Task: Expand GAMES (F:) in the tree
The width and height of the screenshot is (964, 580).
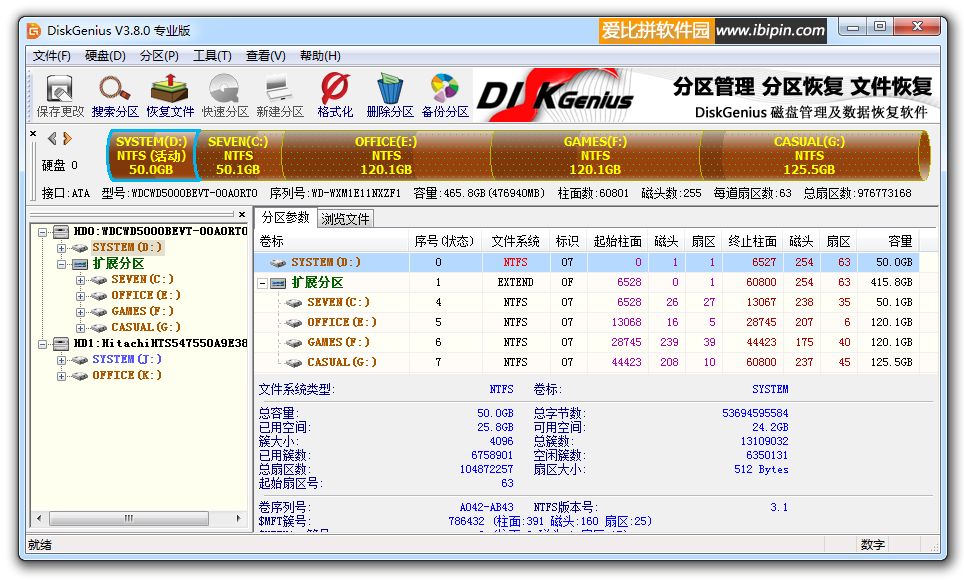Action: click(x=81, y=312)
